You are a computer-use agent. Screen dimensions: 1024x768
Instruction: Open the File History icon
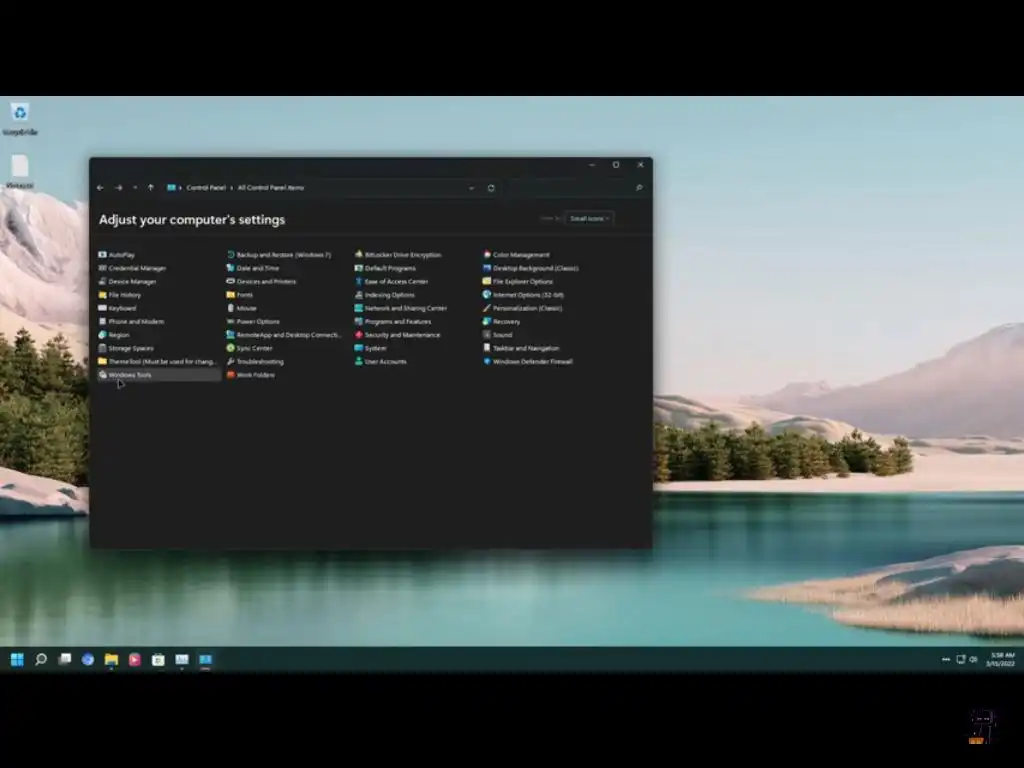[103, 295]
